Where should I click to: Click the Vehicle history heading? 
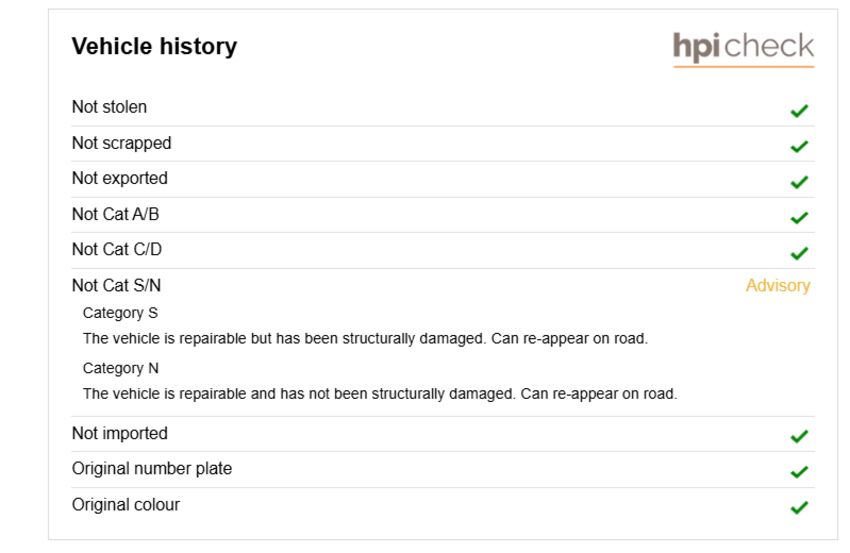point(154,46)
